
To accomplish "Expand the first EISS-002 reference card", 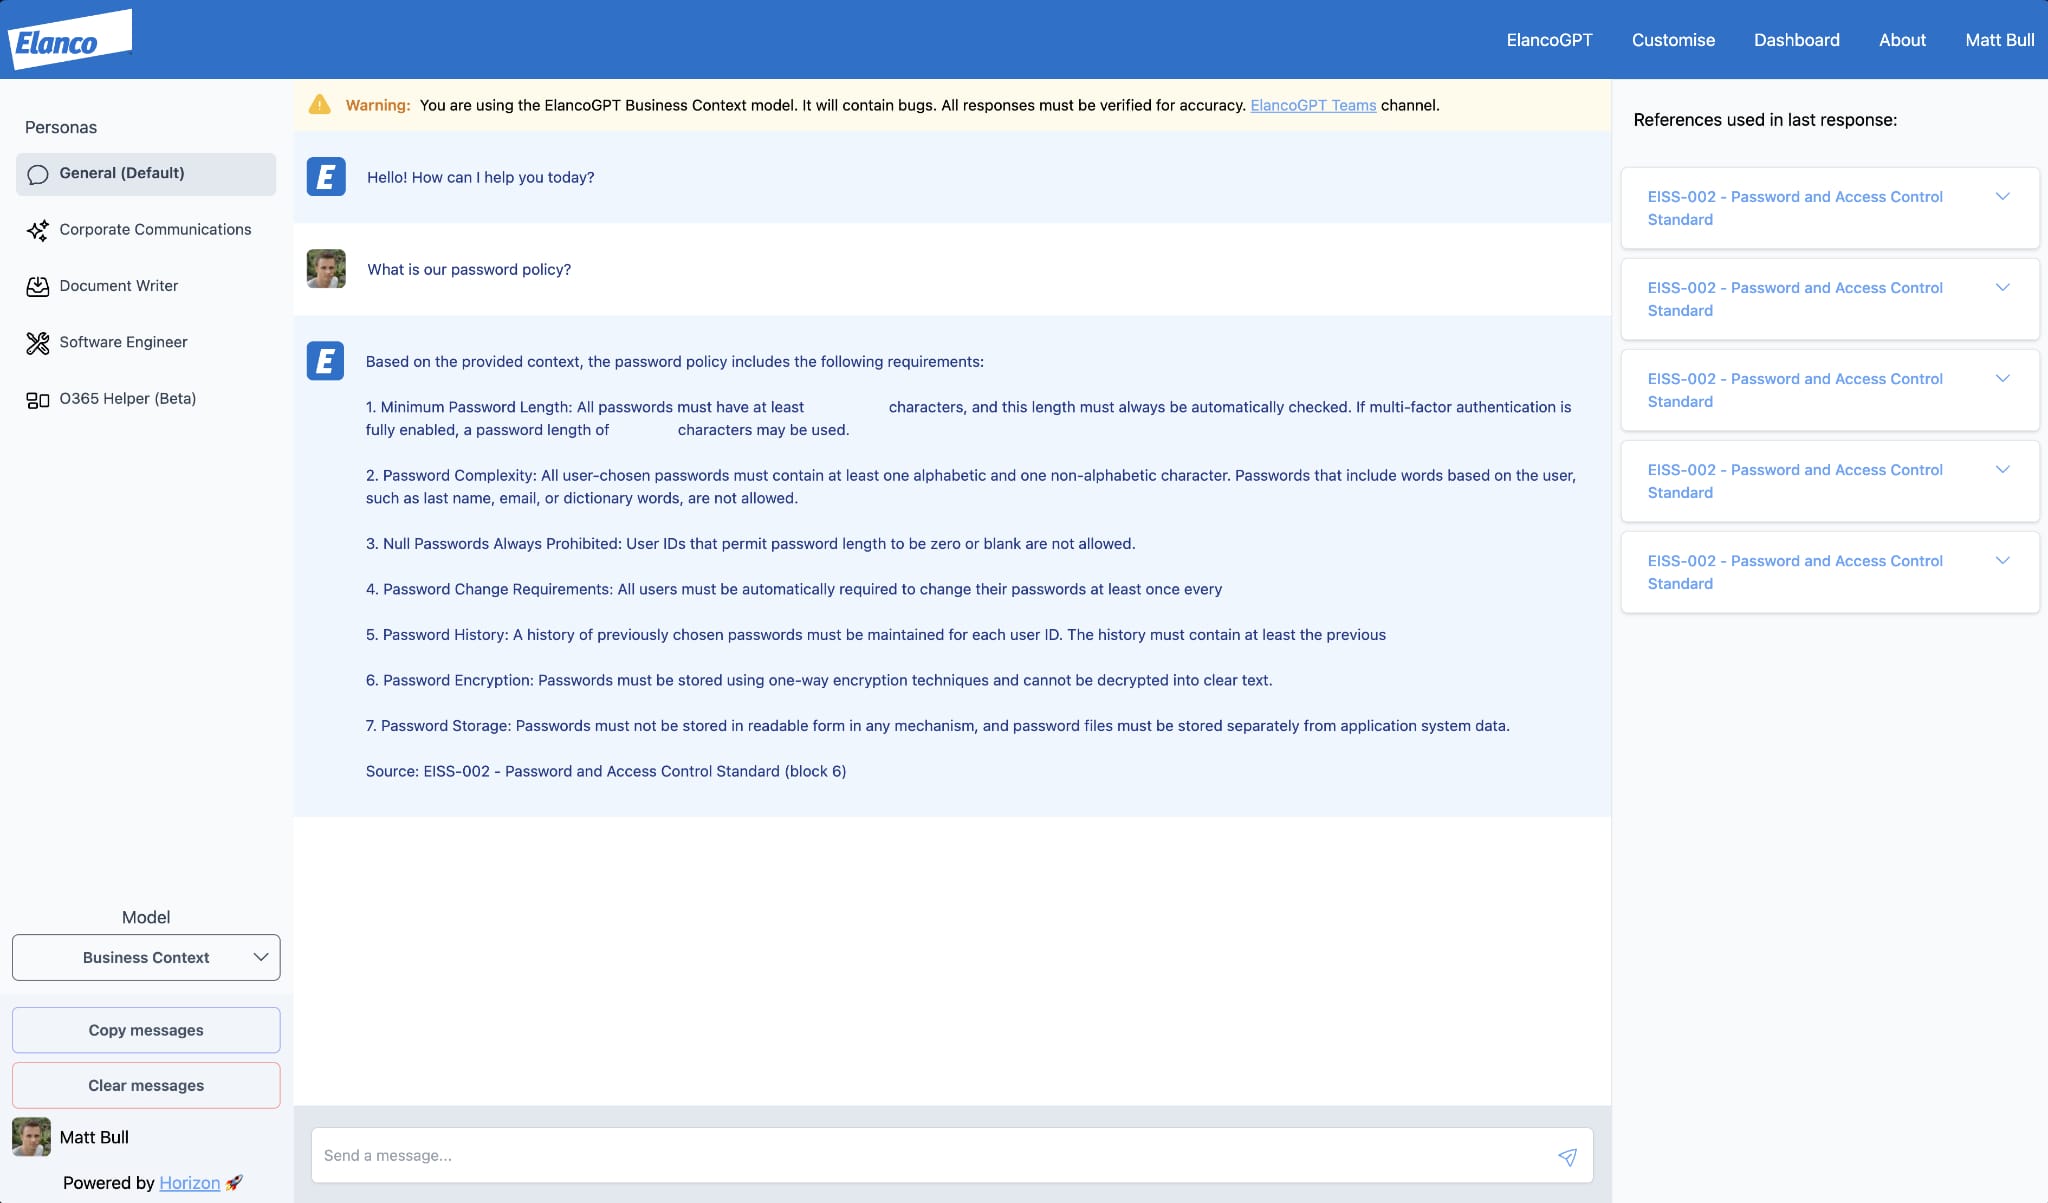I will click(1830, 208).
